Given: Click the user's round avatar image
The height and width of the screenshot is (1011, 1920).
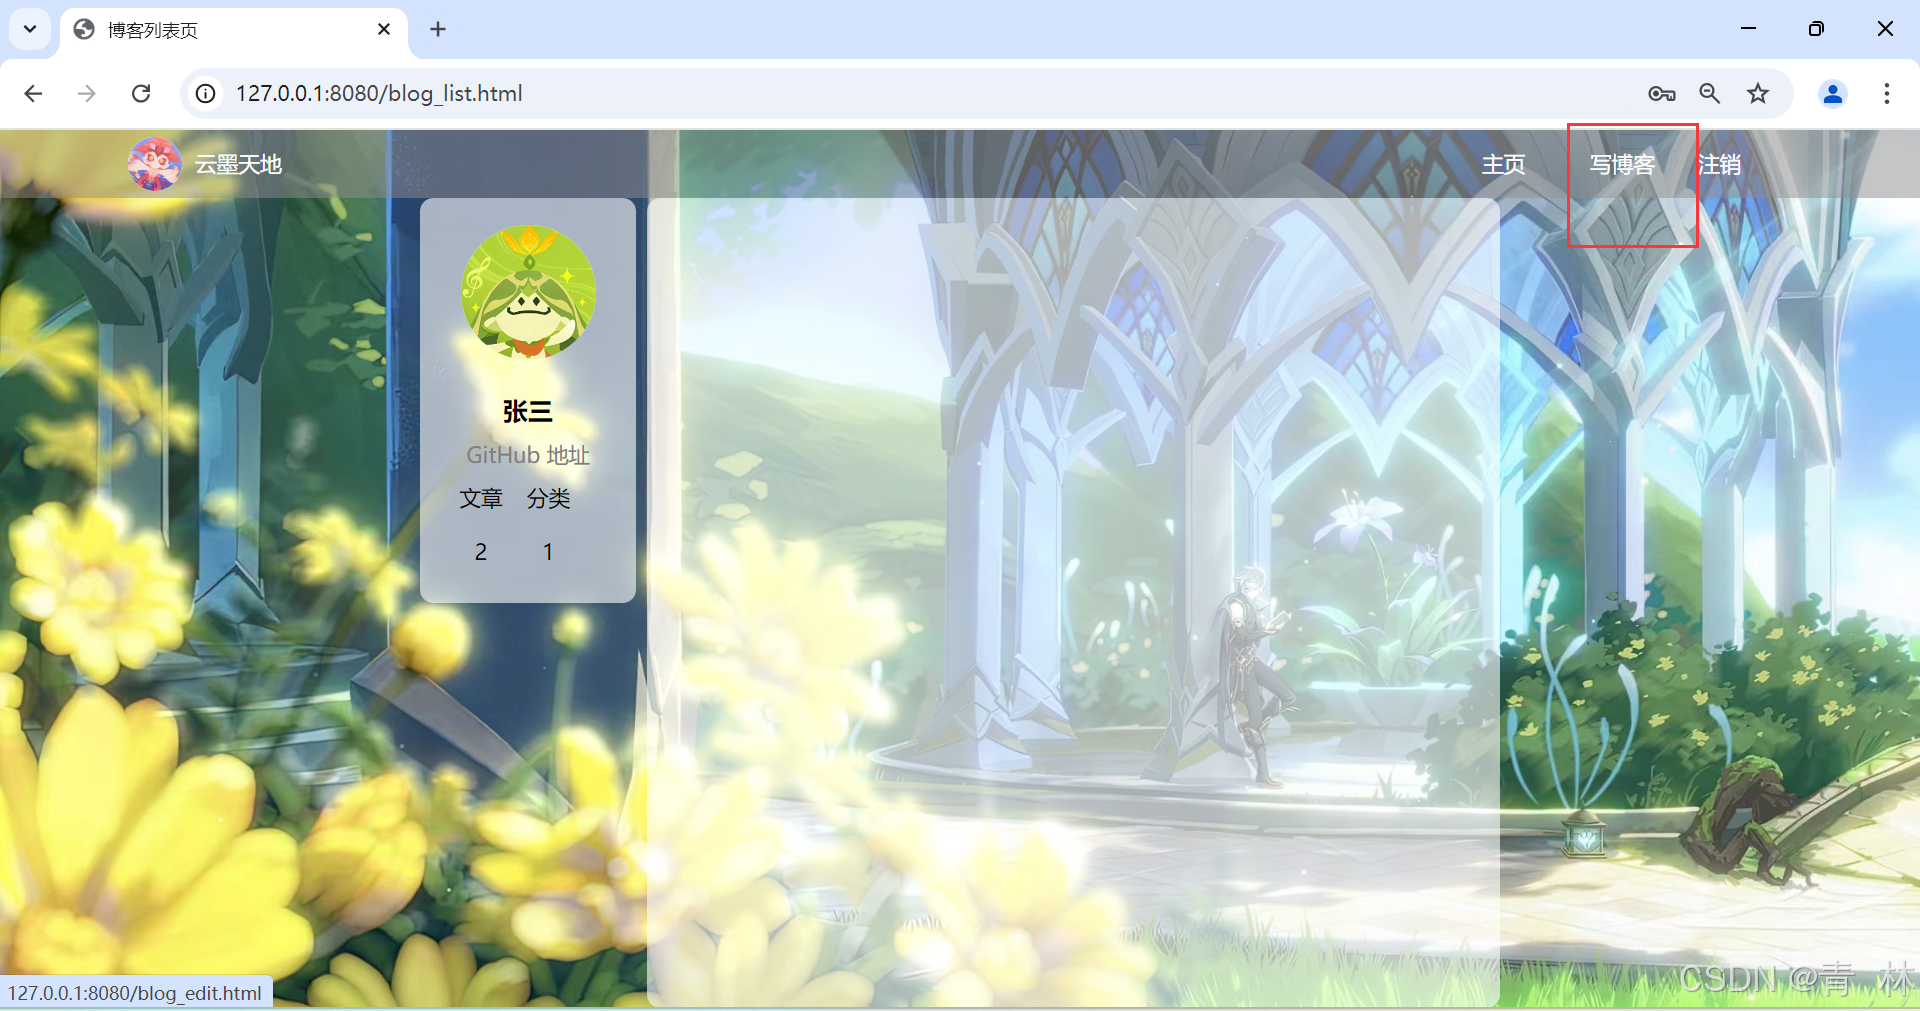Looking at the screenshot, I should click(528, 291).
